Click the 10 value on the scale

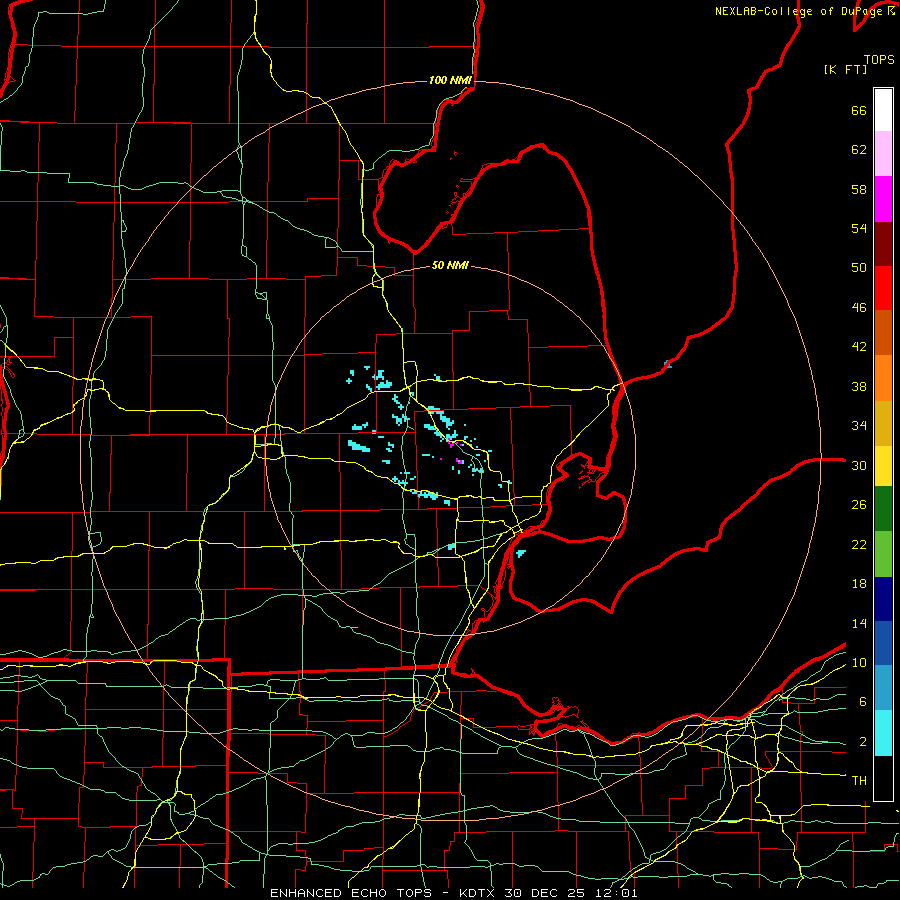coord(859,663)
